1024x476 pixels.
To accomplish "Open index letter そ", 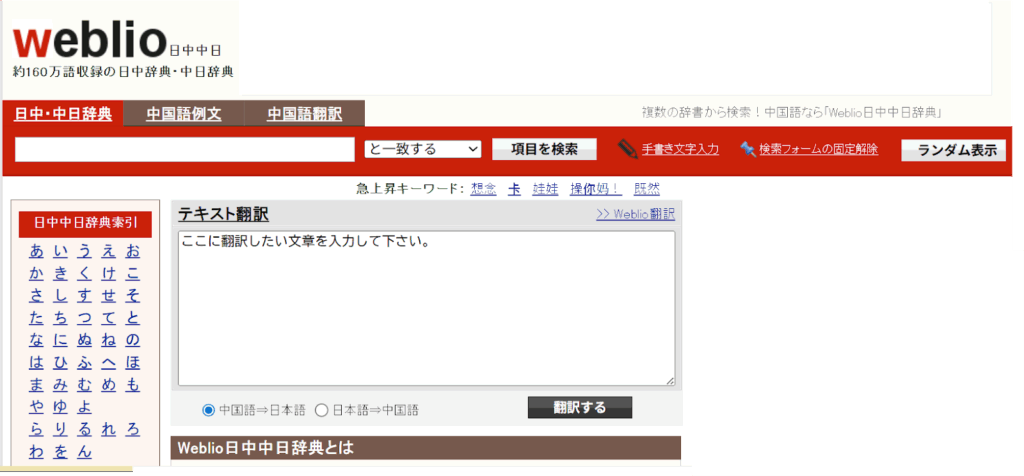I will 133,296.
